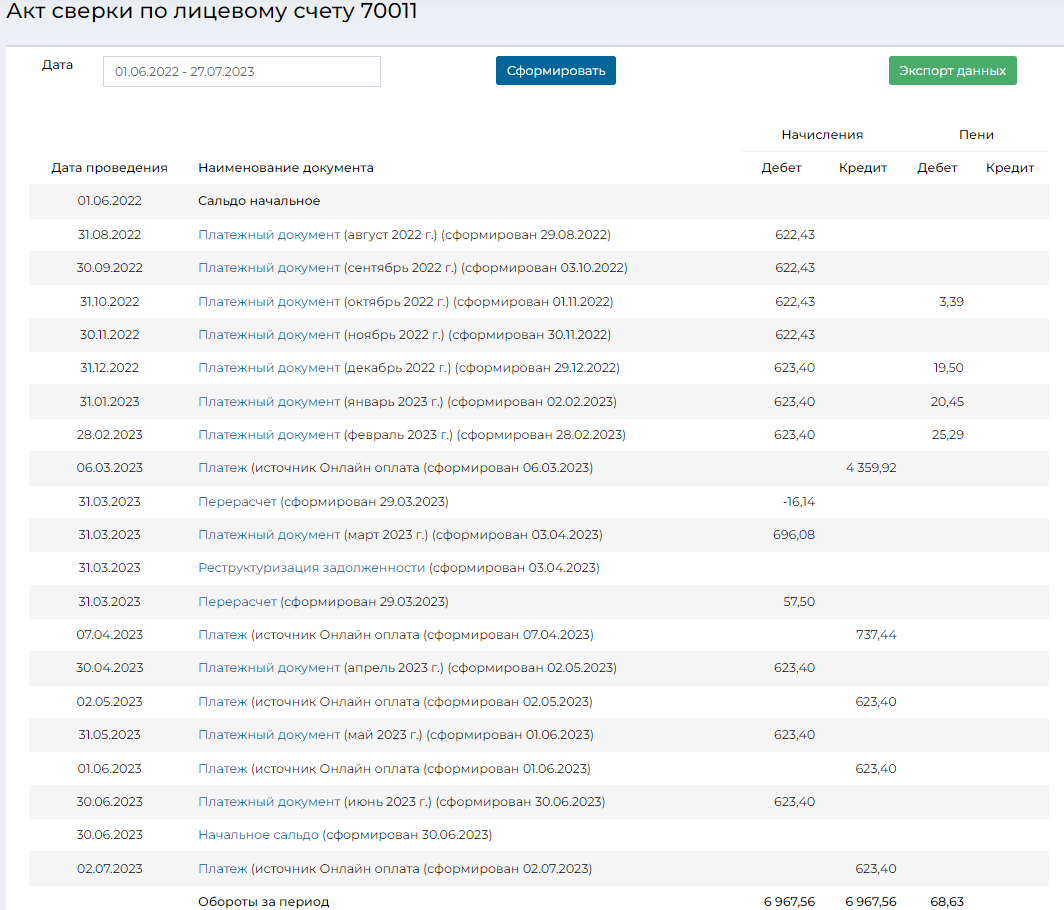Click the penalty debit value 25,29
1064x910 pixels.
pos(947,435)
